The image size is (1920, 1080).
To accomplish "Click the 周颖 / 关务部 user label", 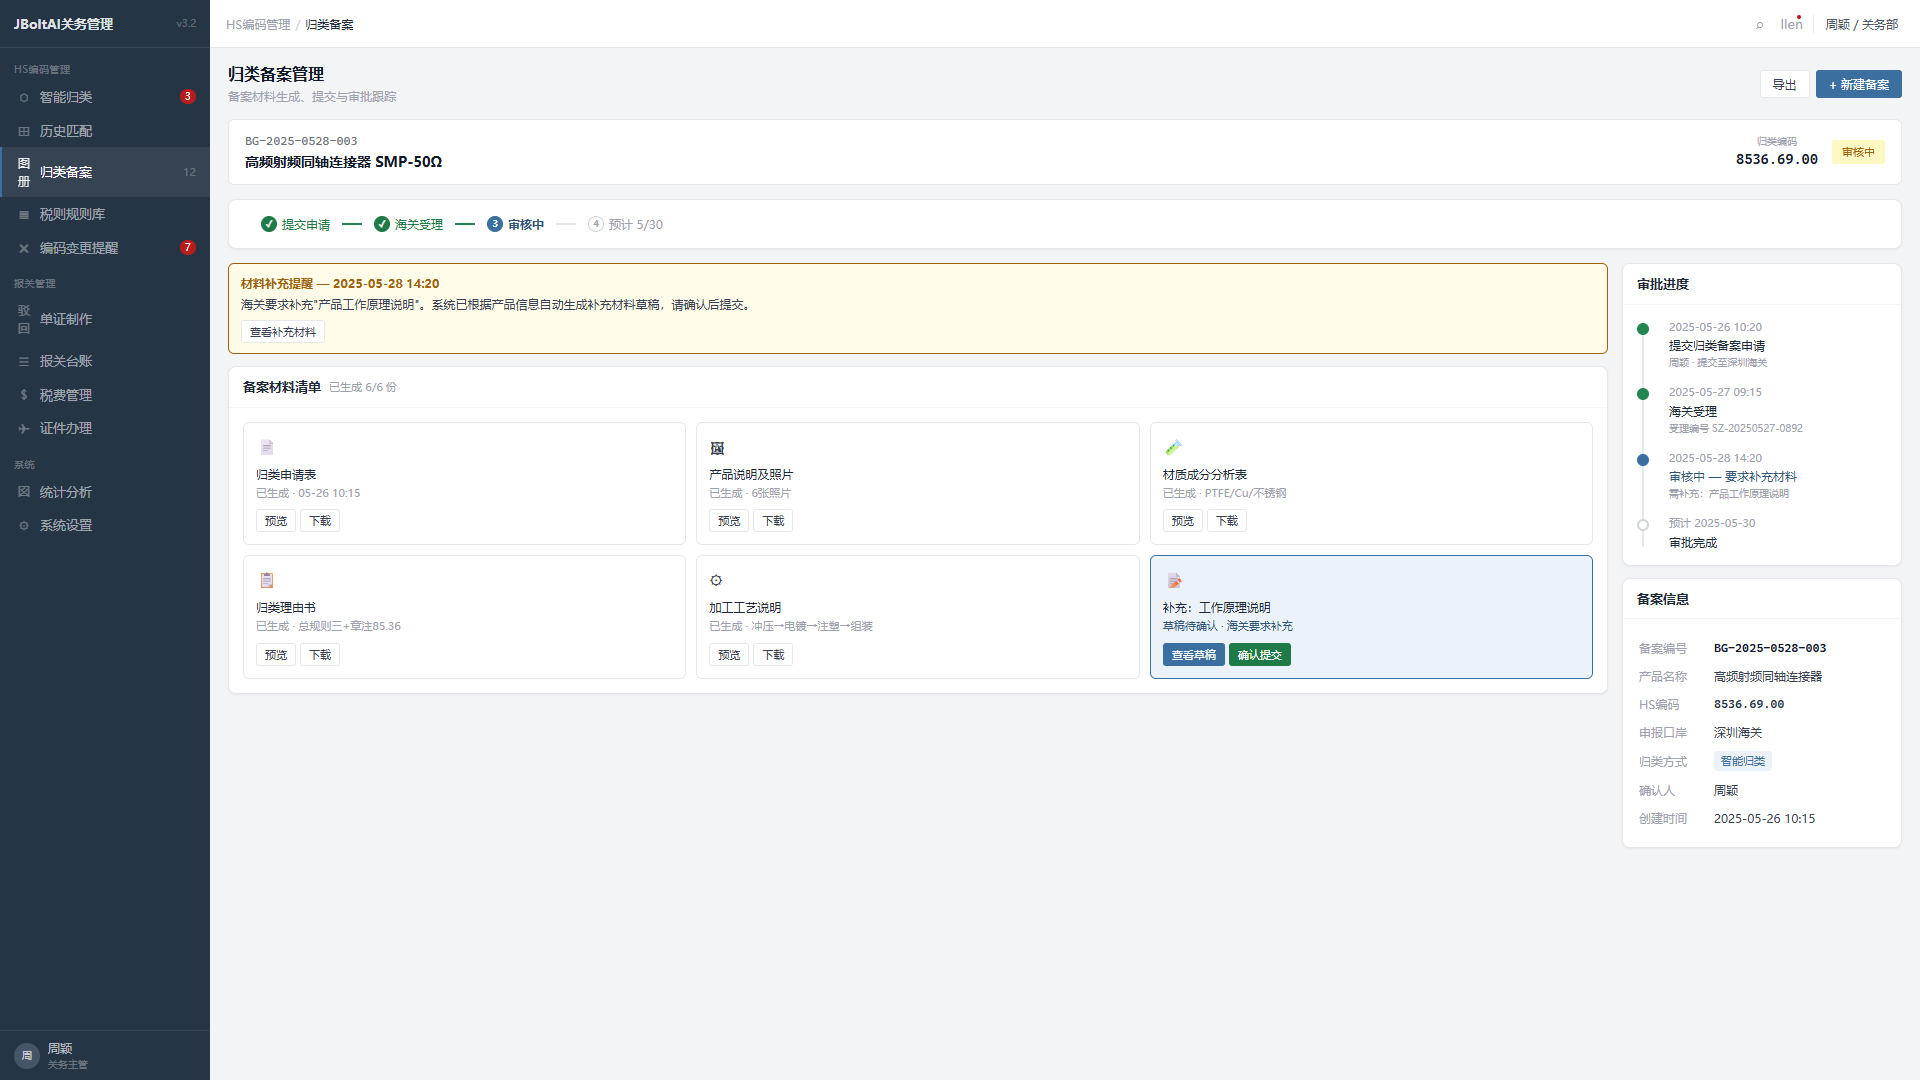I will [1861, 25].
